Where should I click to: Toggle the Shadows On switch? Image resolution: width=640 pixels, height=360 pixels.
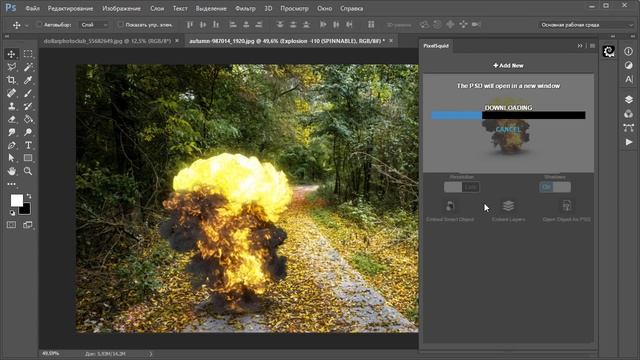(555, 187)
